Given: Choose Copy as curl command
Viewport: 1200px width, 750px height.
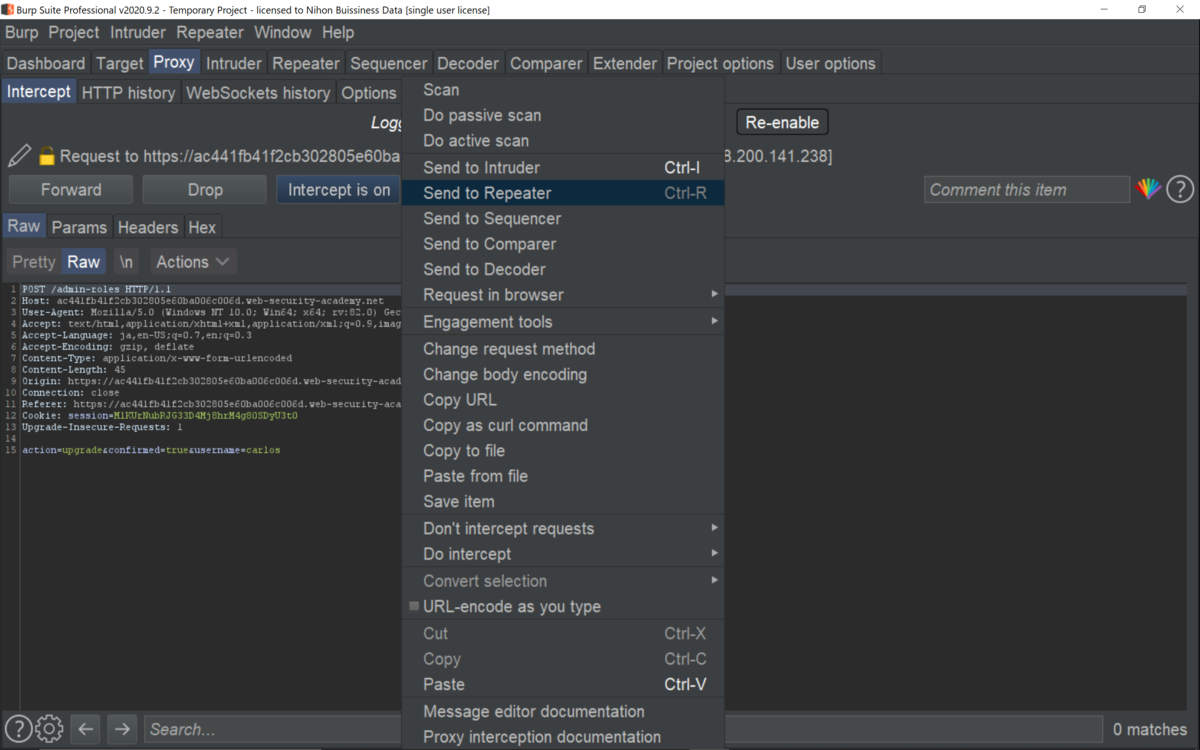Looking at the screenshot, I should coord(562,426).
